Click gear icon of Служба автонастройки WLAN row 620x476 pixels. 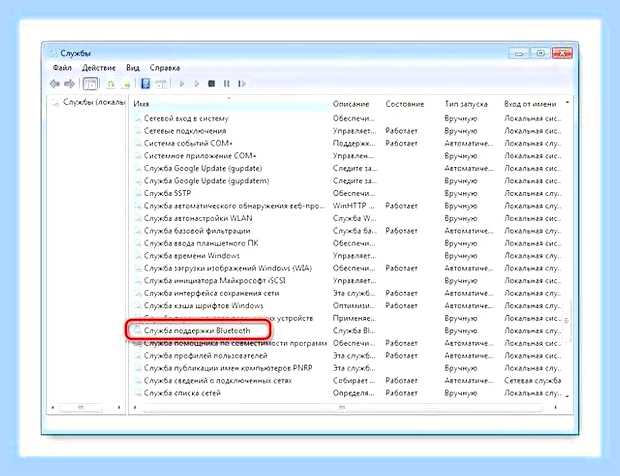138,219
